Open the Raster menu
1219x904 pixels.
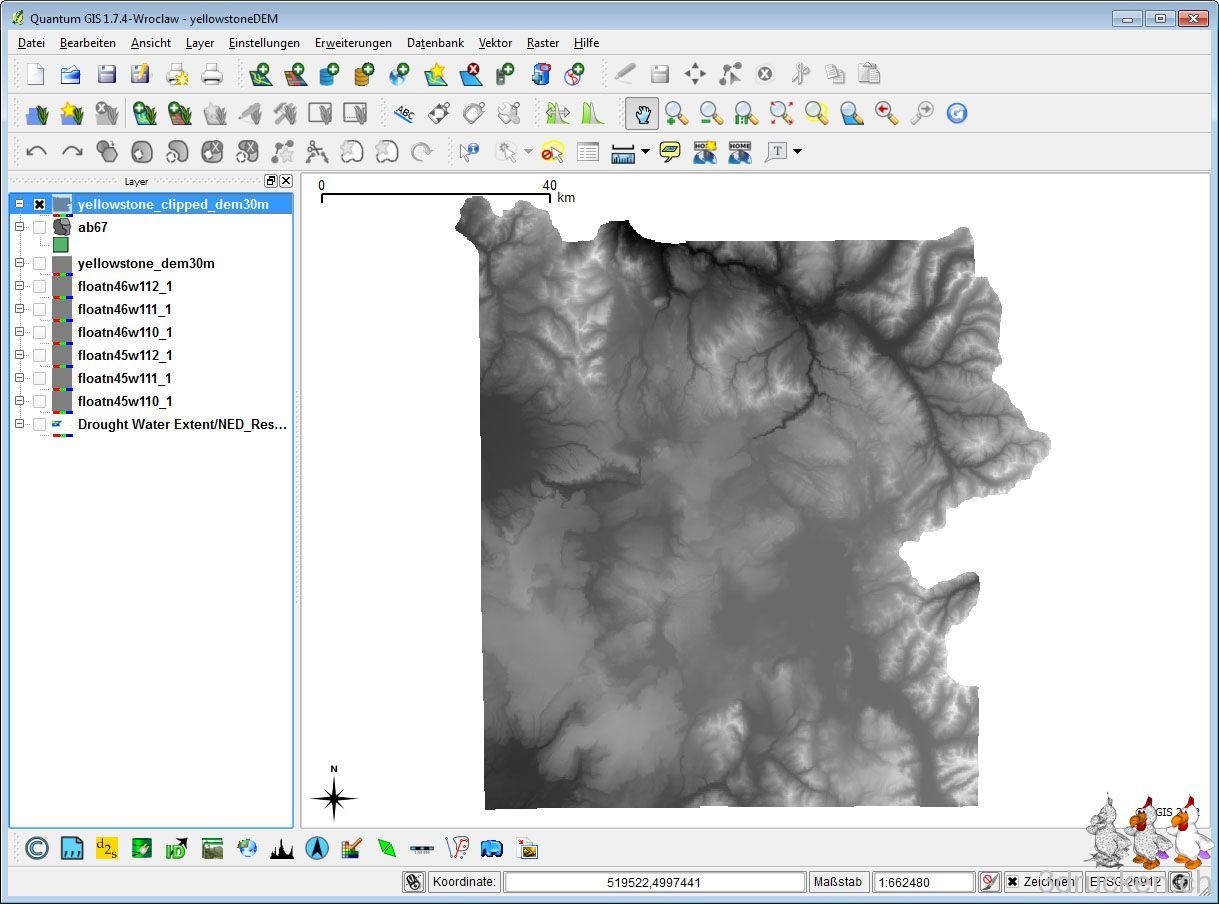pyautogui.click(x=543, y=43)
